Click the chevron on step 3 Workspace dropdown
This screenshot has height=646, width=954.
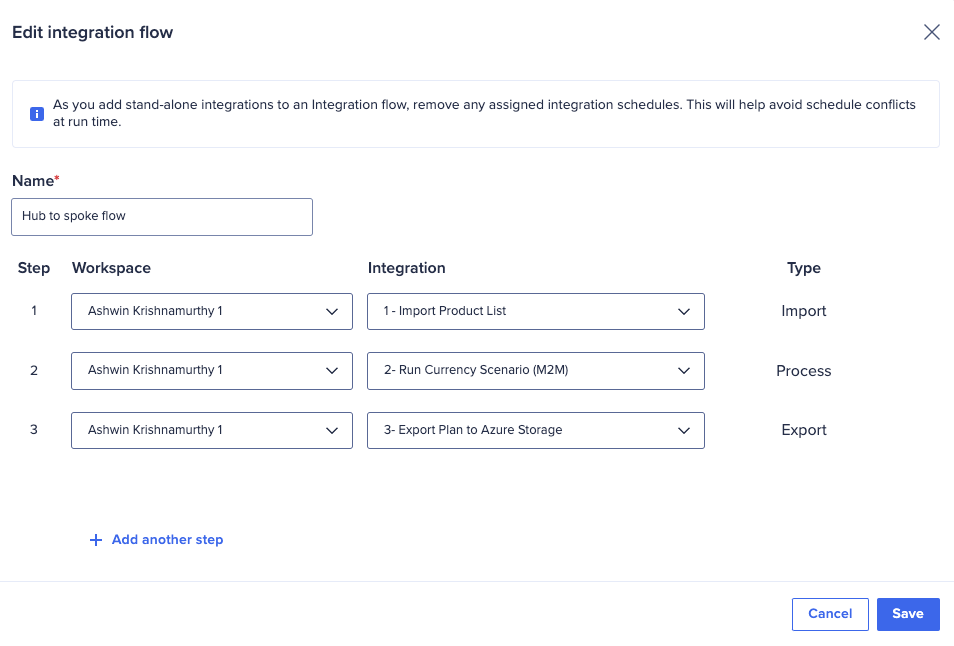(332, 430)
